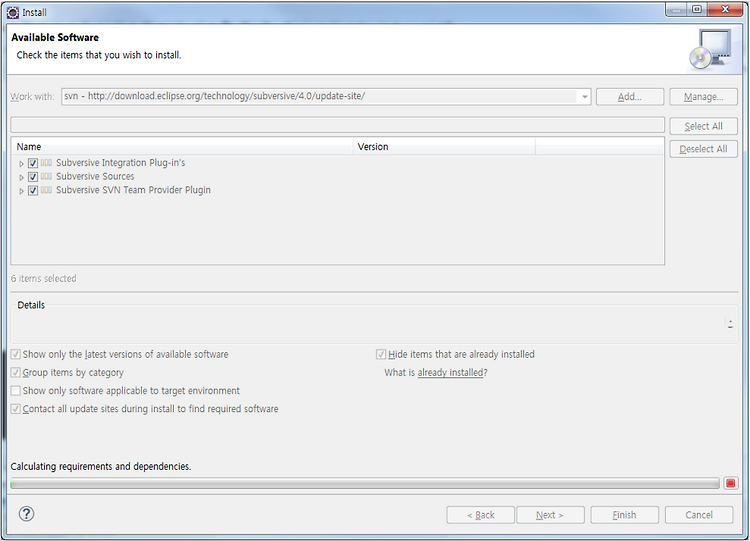Click the Manage... button
Screen dimensions: 750x541
703,97
